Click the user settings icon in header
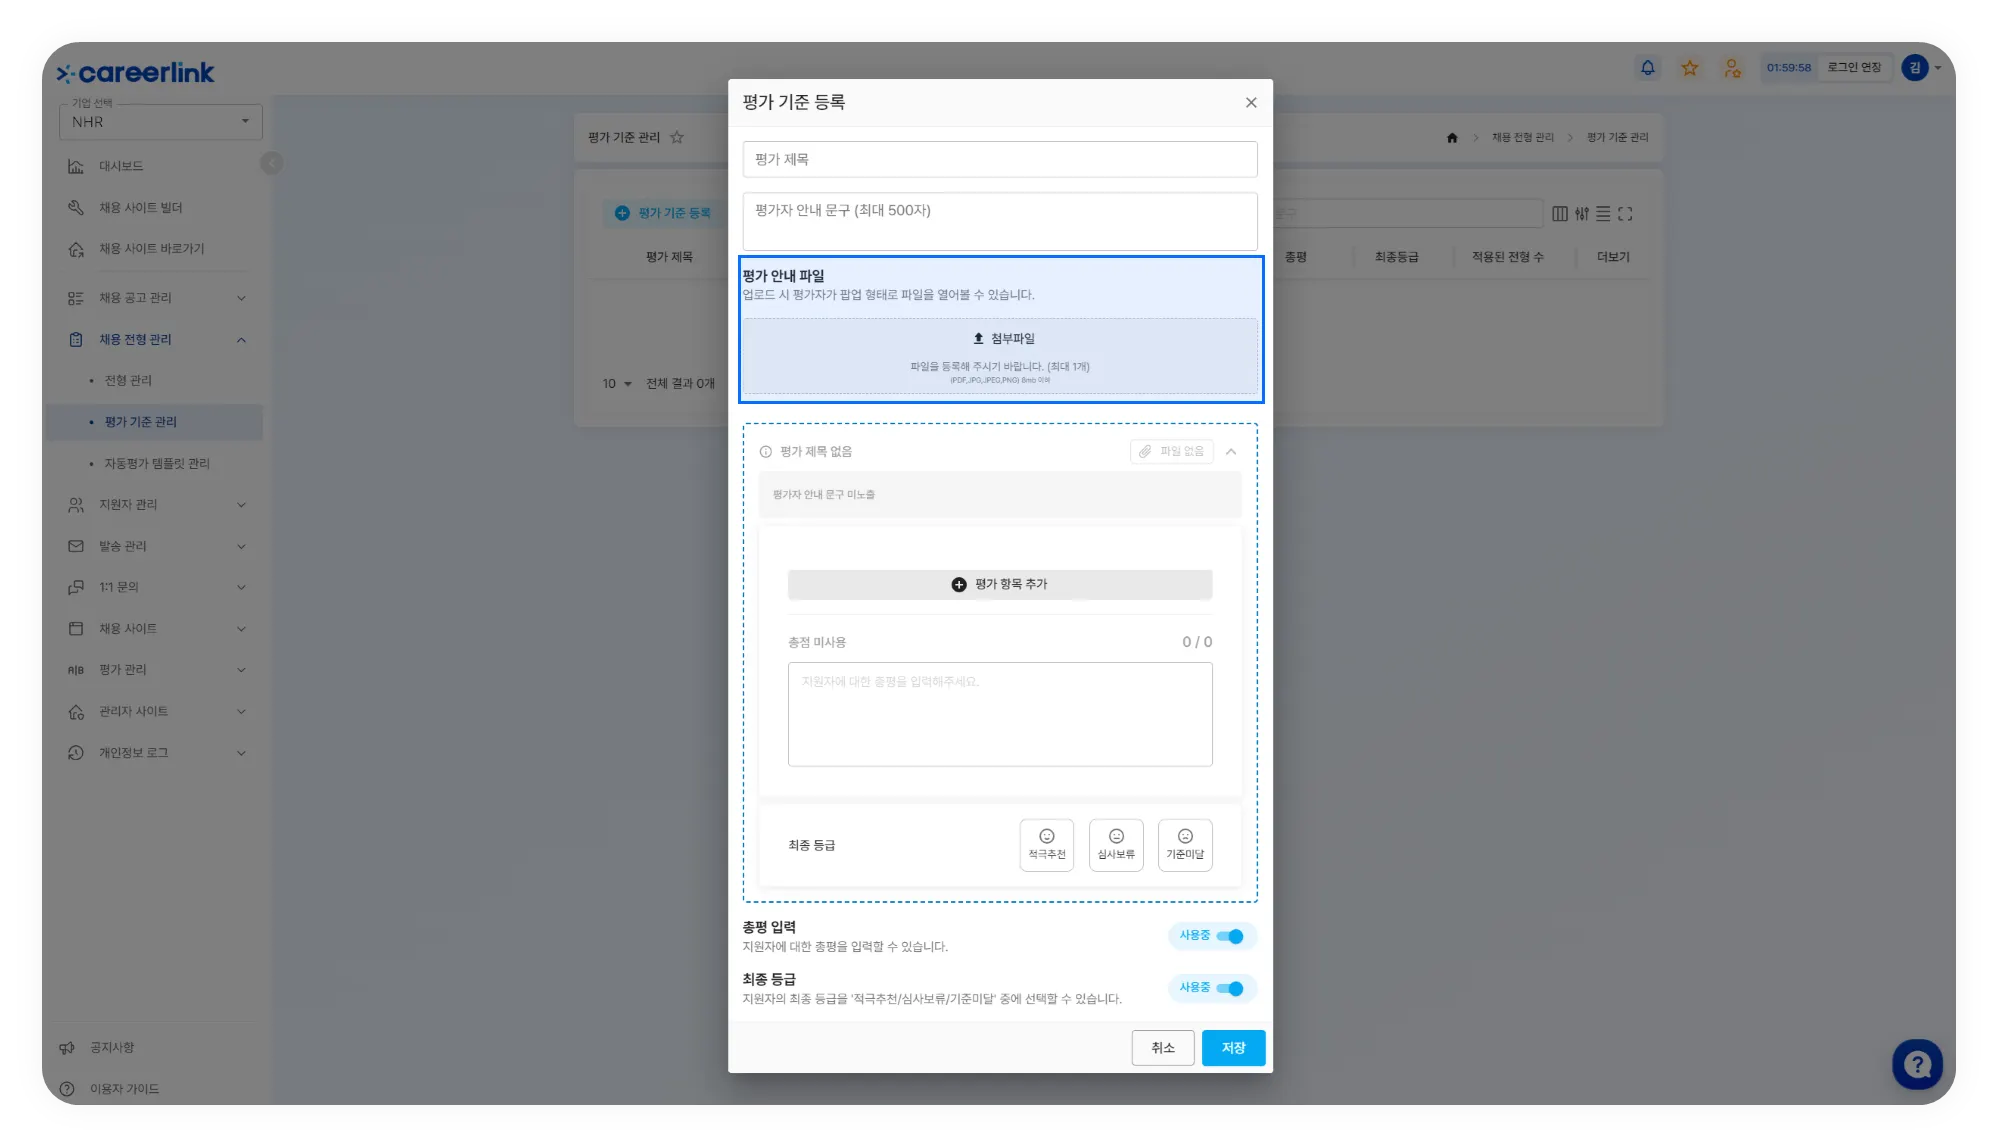Viewport: 1998px width, 1147px height. 1731,68
